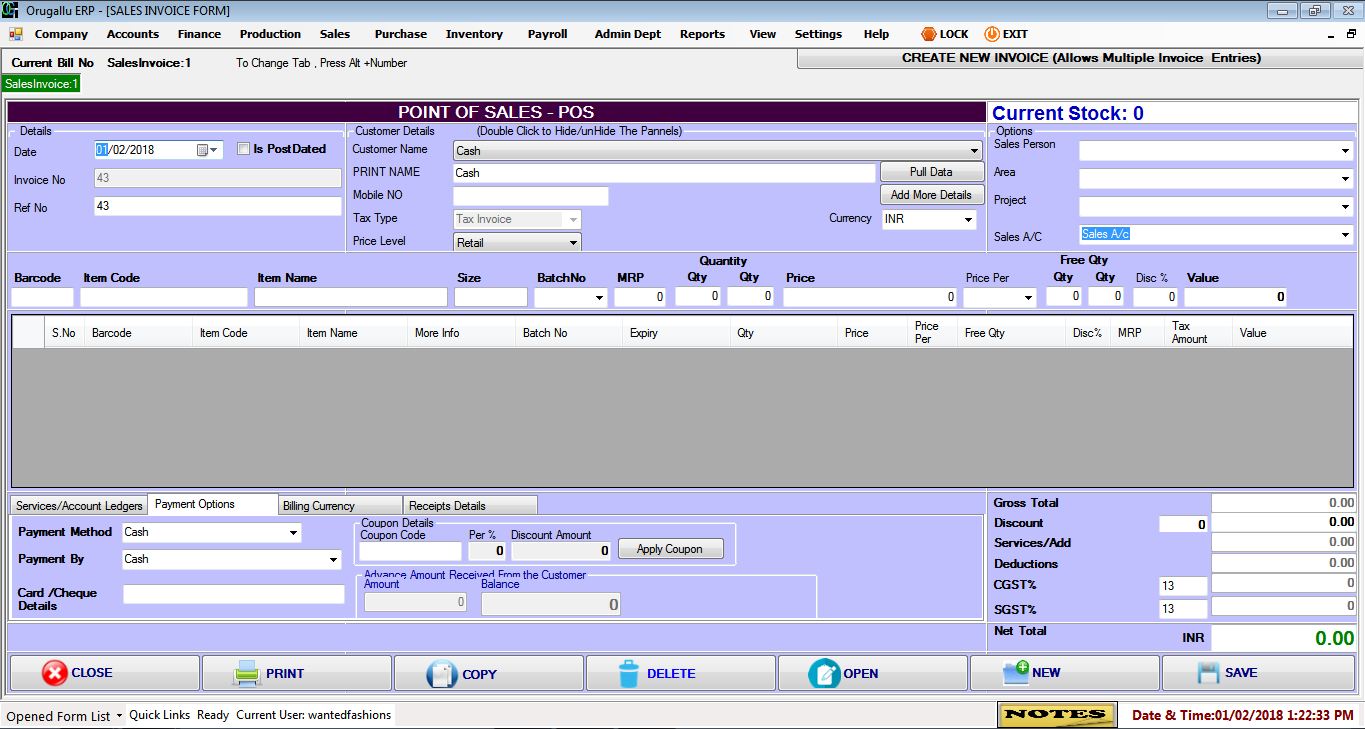Open the Currency INR dropdown
1365x729 pixels.
click(x=968, y=219)
